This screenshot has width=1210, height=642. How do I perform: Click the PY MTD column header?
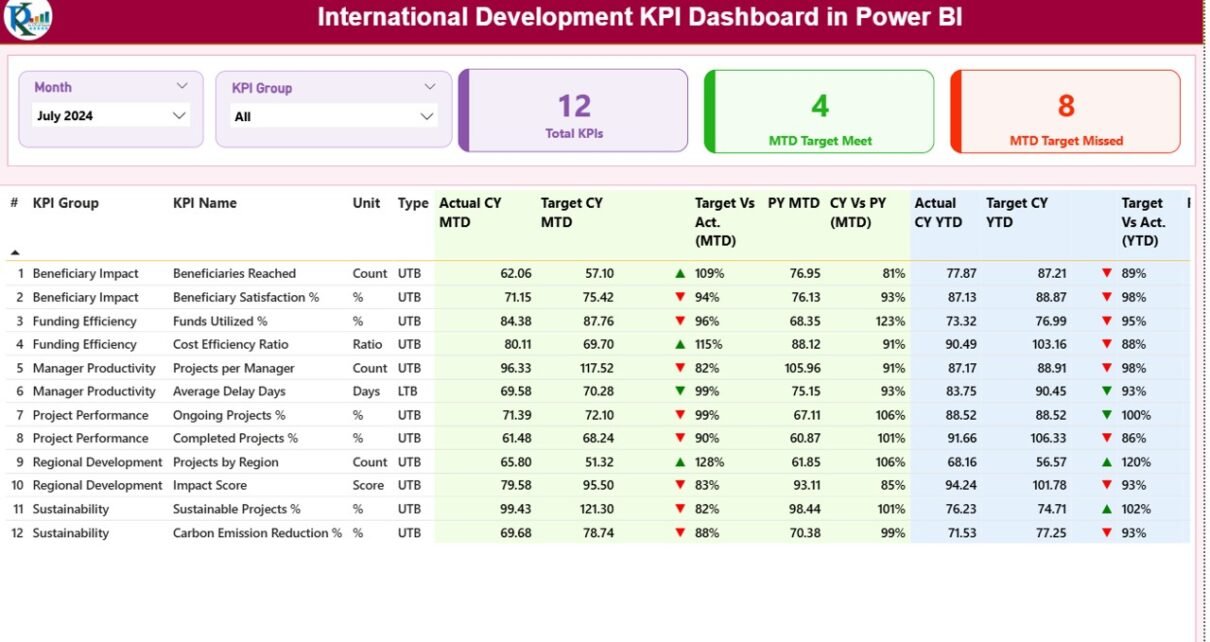pos(793,203)
